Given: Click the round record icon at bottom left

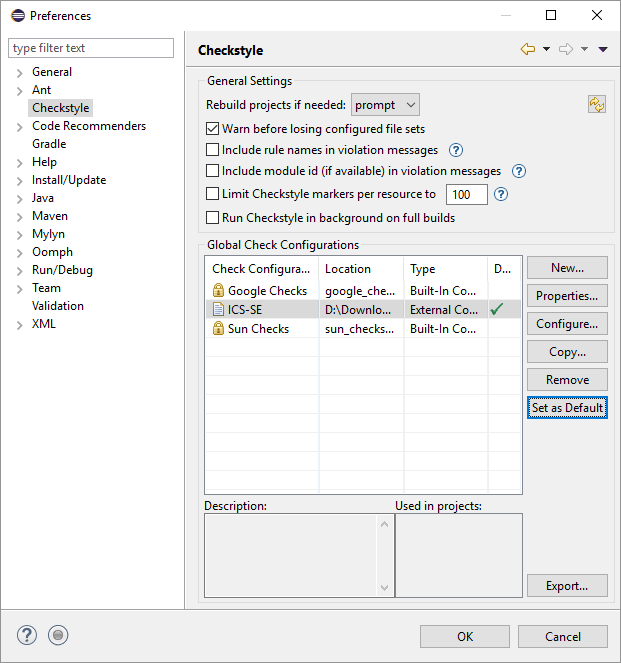Looking at the screenshot, I should point(58,635).
